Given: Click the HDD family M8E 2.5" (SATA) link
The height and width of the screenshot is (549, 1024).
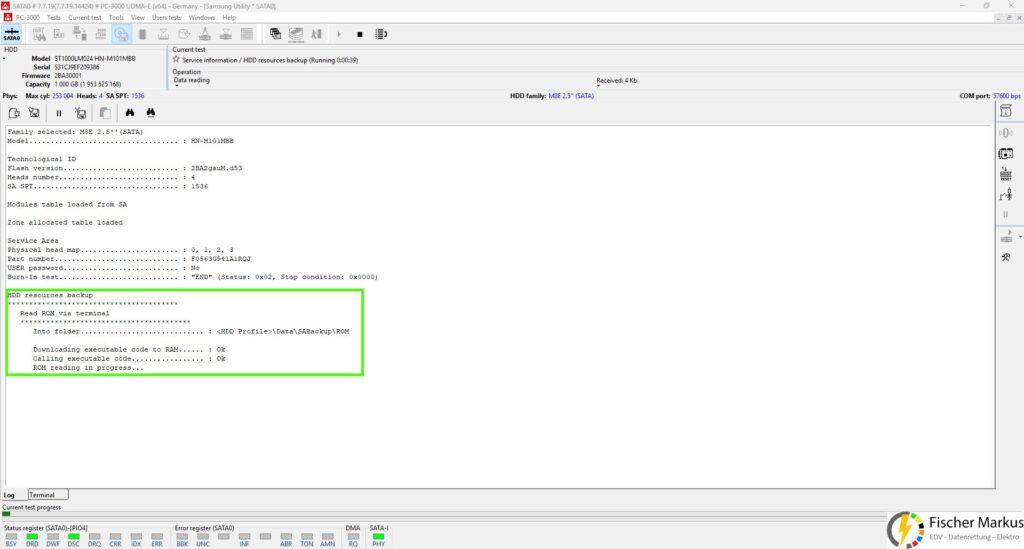Looking at the screenshot, I should point(571,96).
